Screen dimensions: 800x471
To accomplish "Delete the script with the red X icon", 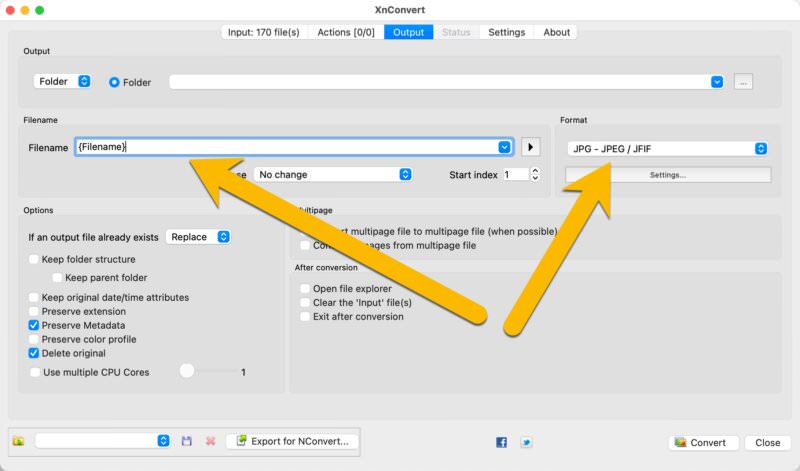I will (210, 441).
